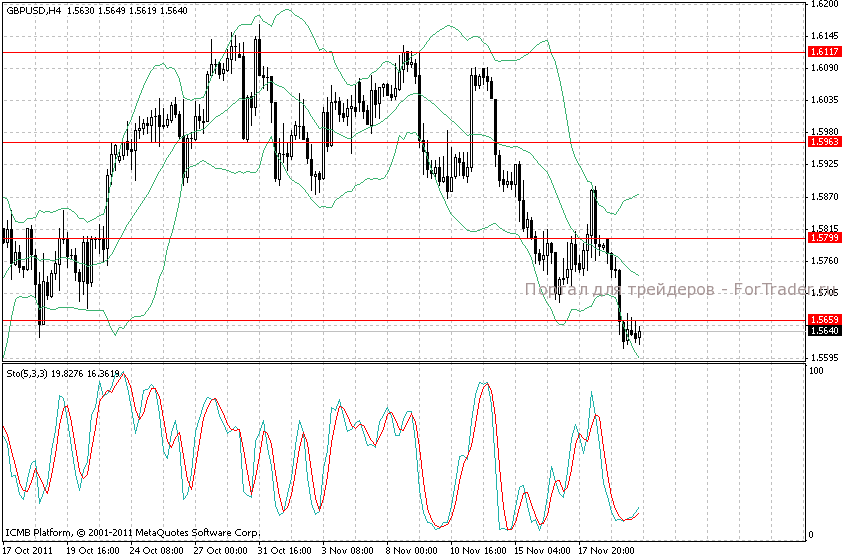The image size is (843, 558).
Task: Click the red 1.5659 price level label
Action: click(824, 320)
